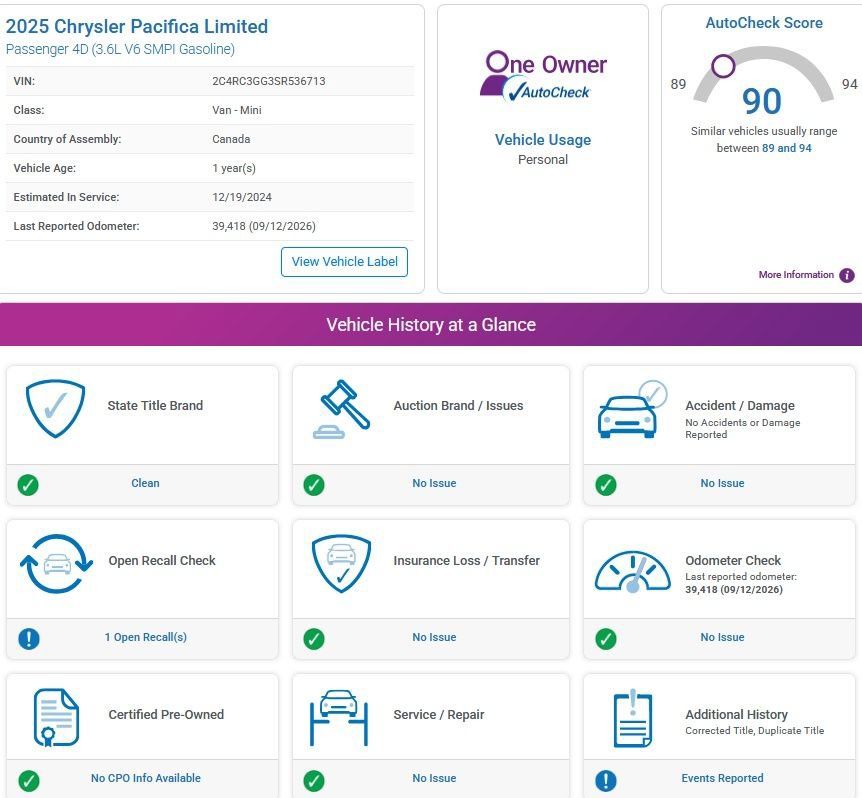
Task: Click the between 89 and 94 range text
Action: point(764,148)
